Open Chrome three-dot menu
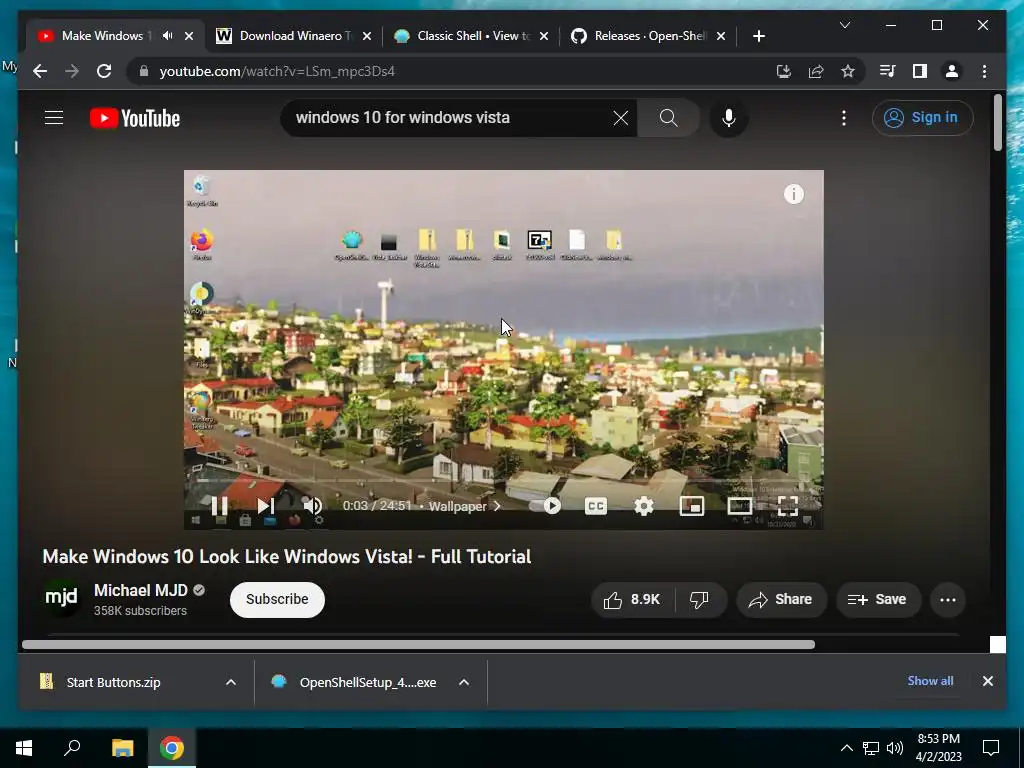Screen dimensions: 1024x768 (x=984, y=71)
